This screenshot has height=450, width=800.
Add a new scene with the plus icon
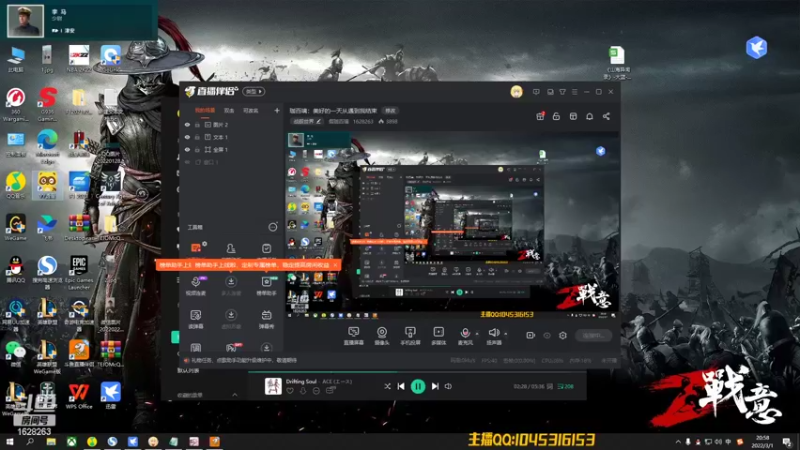click(277, 110)
